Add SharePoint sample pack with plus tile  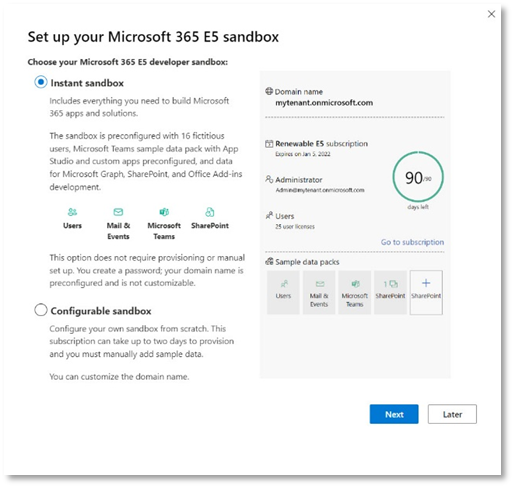coord(426,292)
